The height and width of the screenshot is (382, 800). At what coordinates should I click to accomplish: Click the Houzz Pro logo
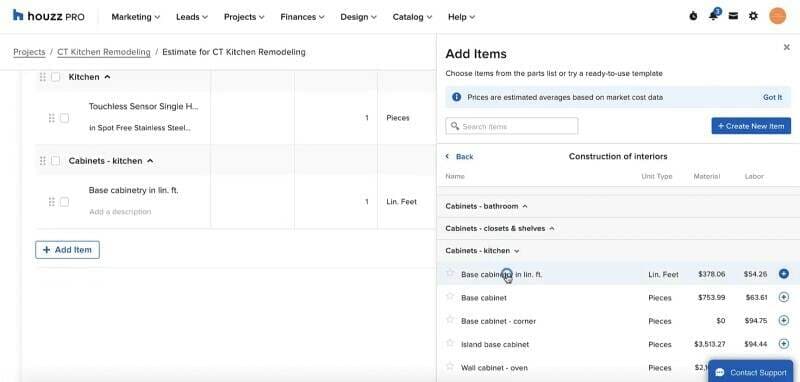click(x=48, y=16)
